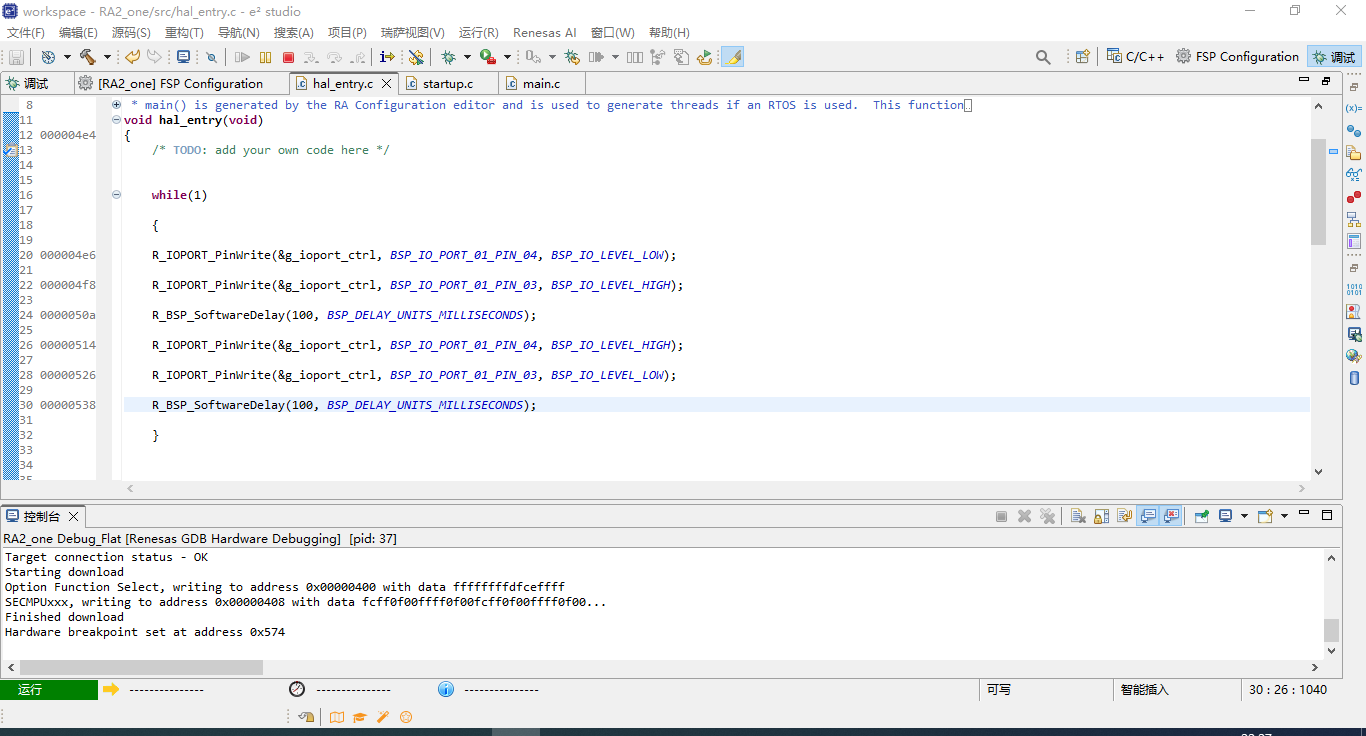Open the Debug bug dropdown arrow
Image resolution: width=1366 pixels, height=736 pixels.
(x=467, y=57)
